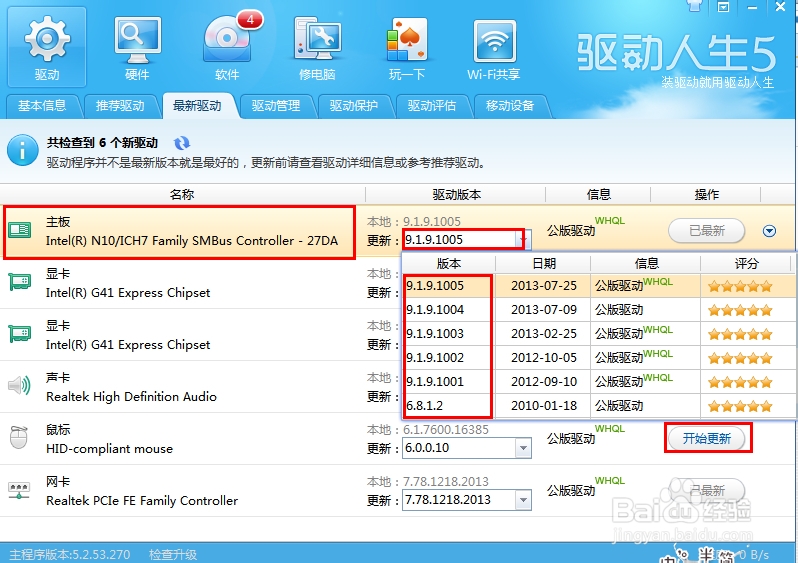Click the 检查升级 link in status bar

pos(173,554)
